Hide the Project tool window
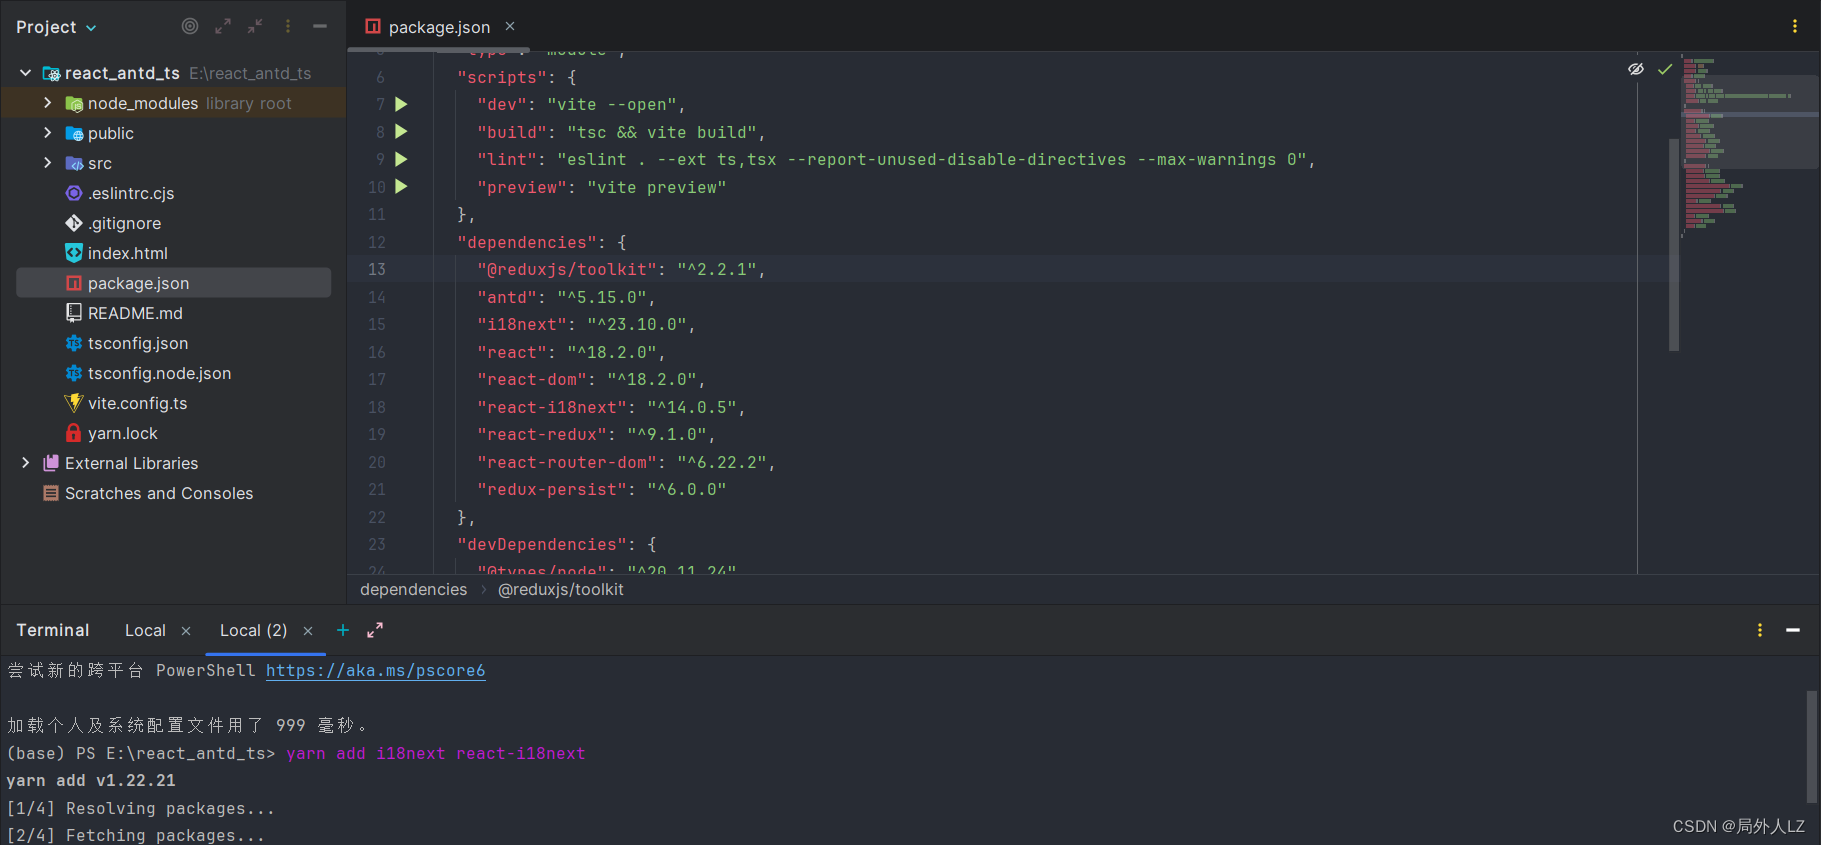This screenshot has height=845, width=1821. pos(320,27)
